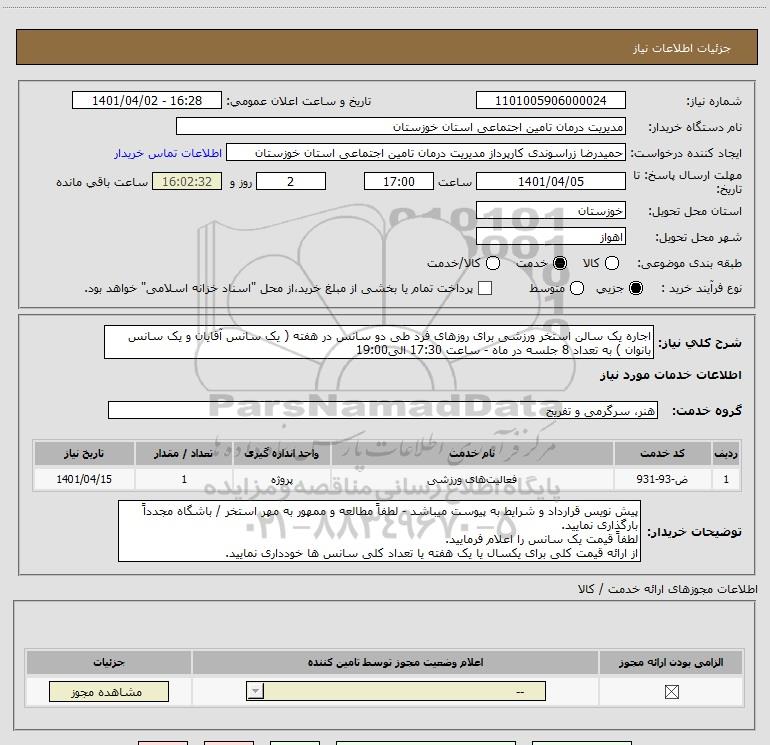This screenshot has width=770, height=745.
Task: Click request creator name field
Action: tap(426, 153)
